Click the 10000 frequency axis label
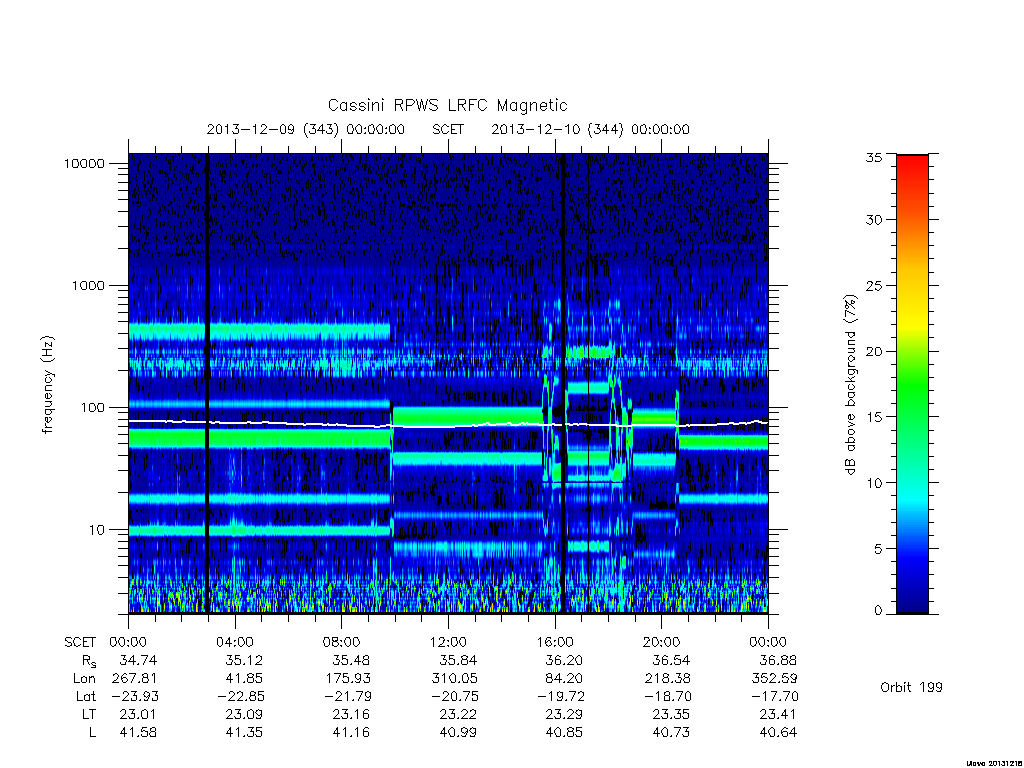This screenshot has height=768, width=1024. [x=84, y=163]
